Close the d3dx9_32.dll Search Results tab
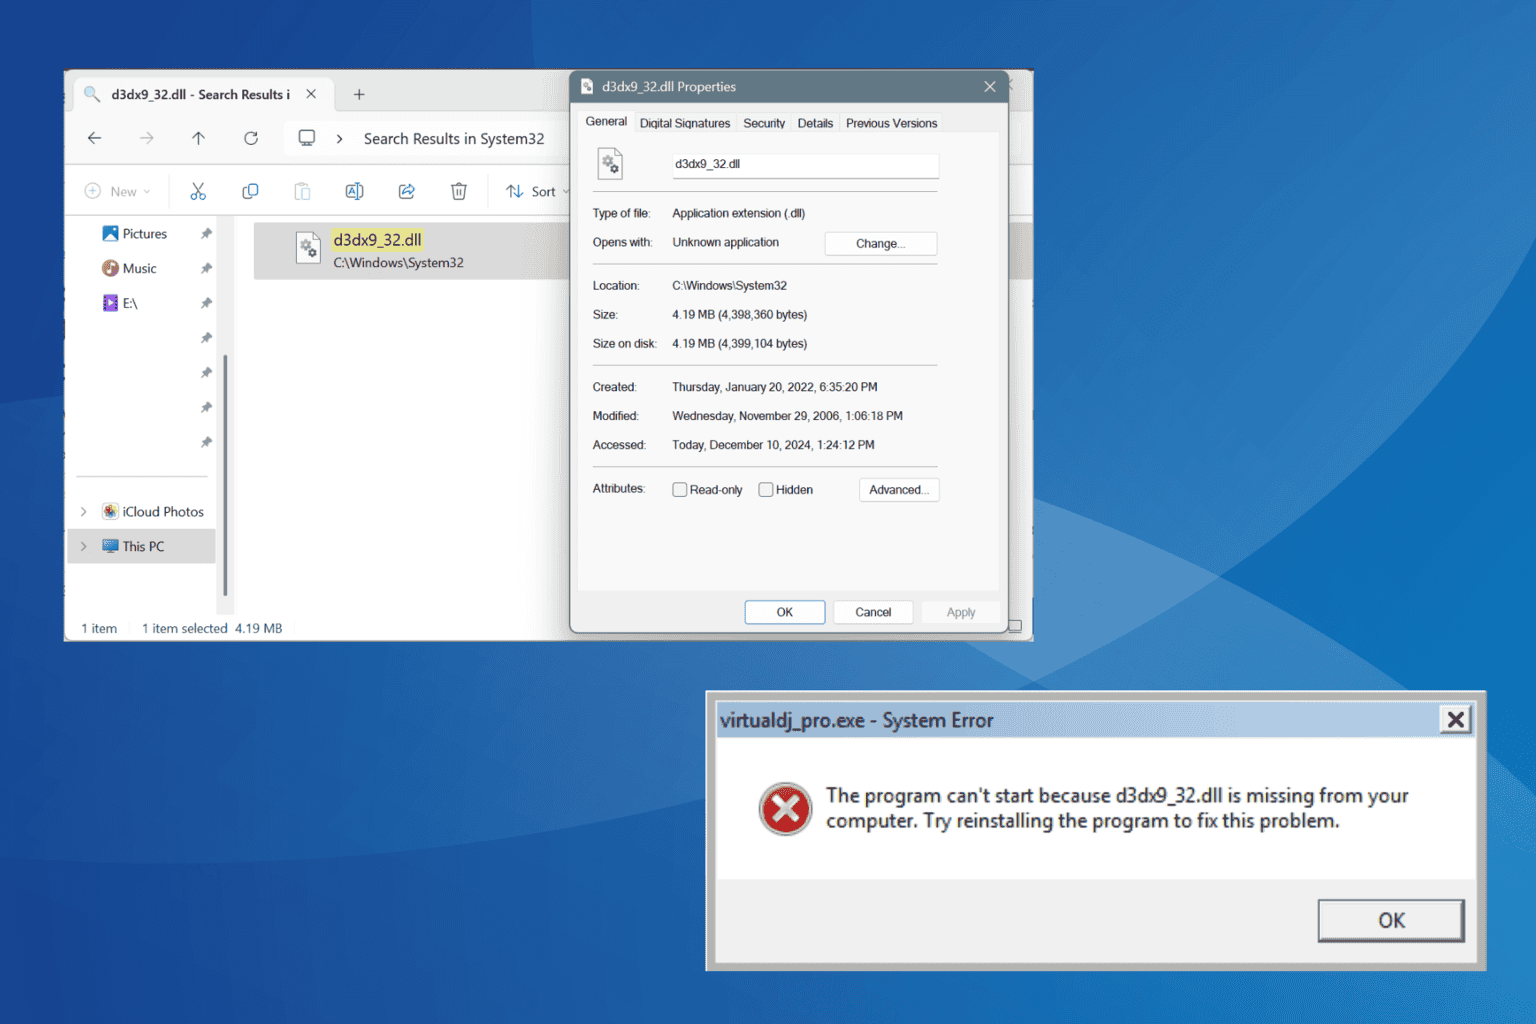The image size is (1536, 1024). coord(311,94)
